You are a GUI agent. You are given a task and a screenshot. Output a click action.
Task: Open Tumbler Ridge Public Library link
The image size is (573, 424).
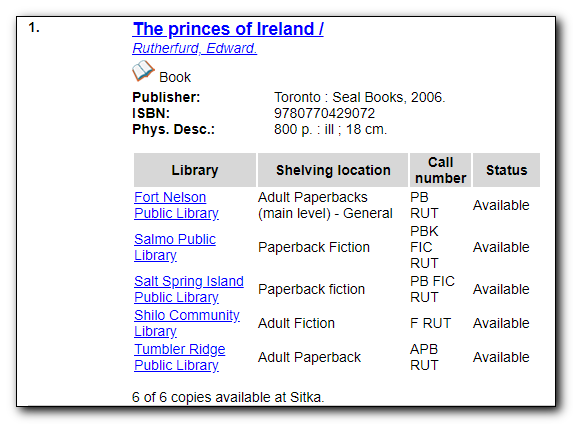tap(179, 357)
